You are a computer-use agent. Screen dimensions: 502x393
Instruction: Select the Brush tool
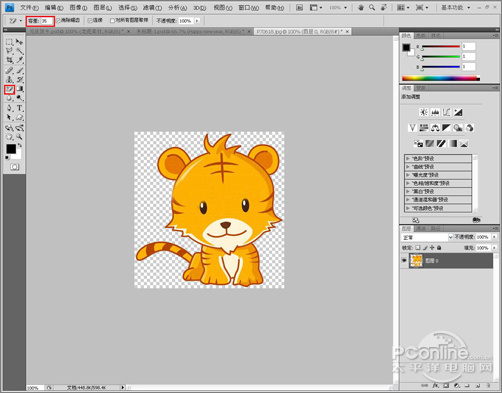point(20,70)
